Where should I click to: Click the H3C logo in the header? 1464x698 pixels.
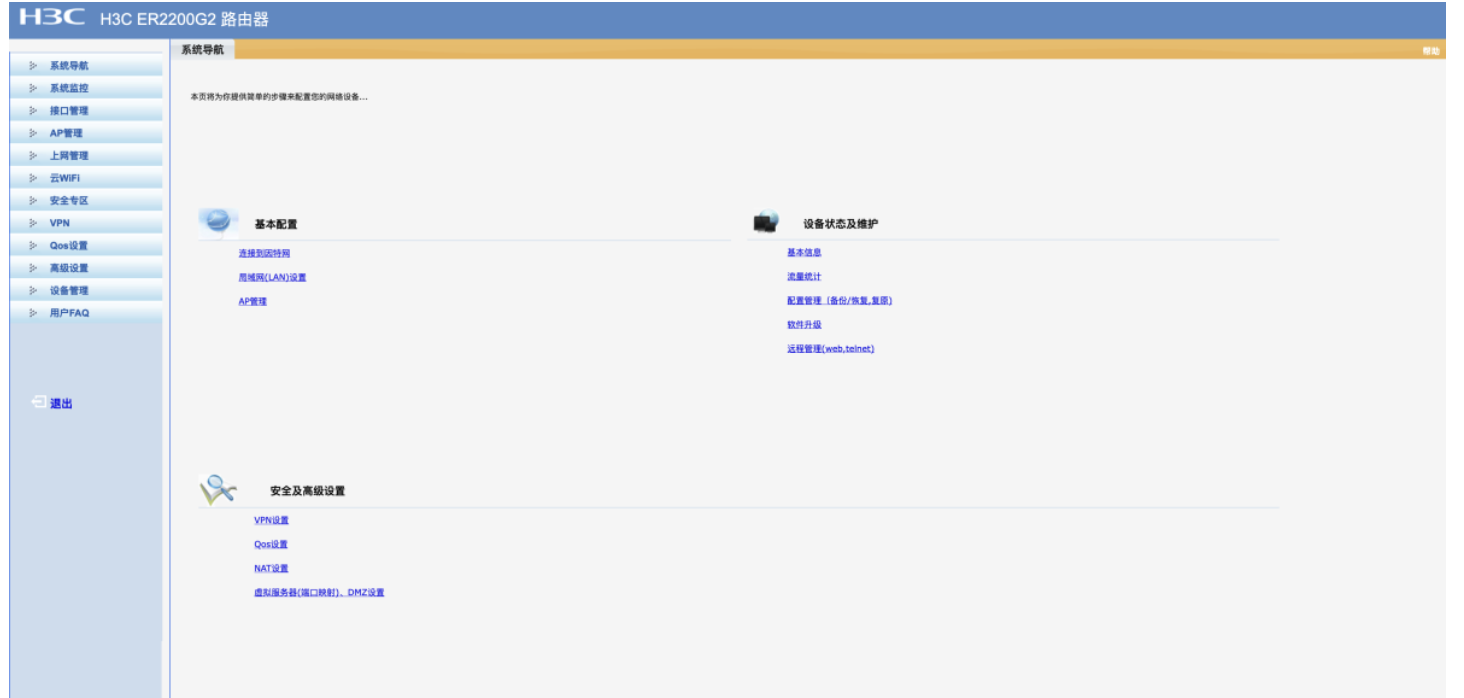(x=53, y=18)
